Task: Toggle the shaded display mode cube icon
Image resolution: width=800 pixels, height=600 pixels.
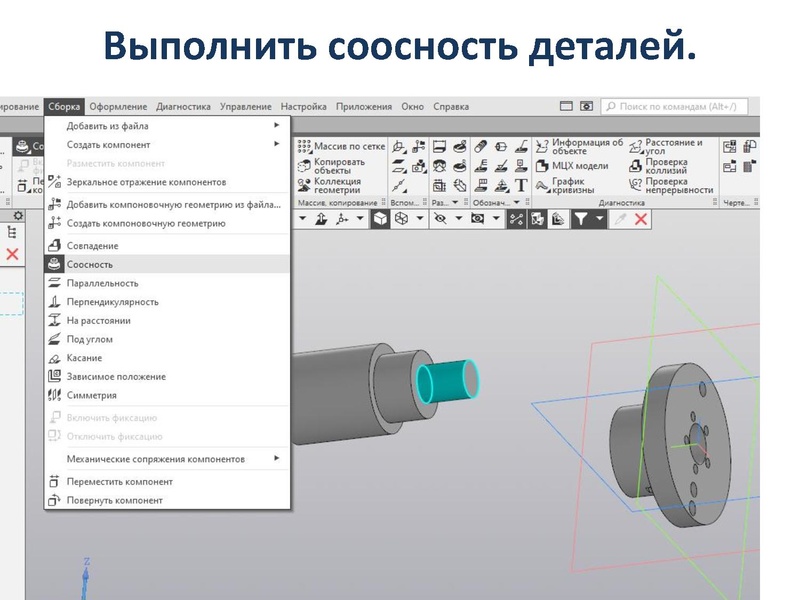Action: tap(379, 217)
